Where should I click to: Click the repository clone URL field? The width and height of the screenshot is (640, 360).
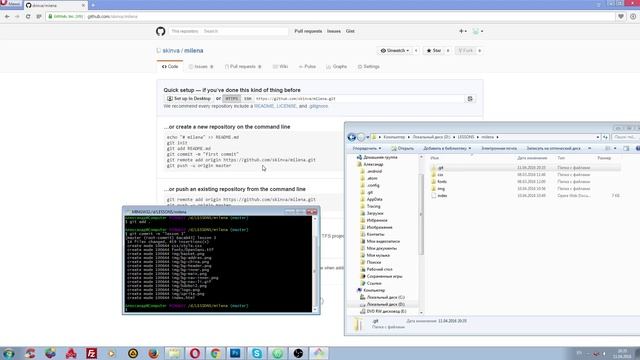coord(359,99)
